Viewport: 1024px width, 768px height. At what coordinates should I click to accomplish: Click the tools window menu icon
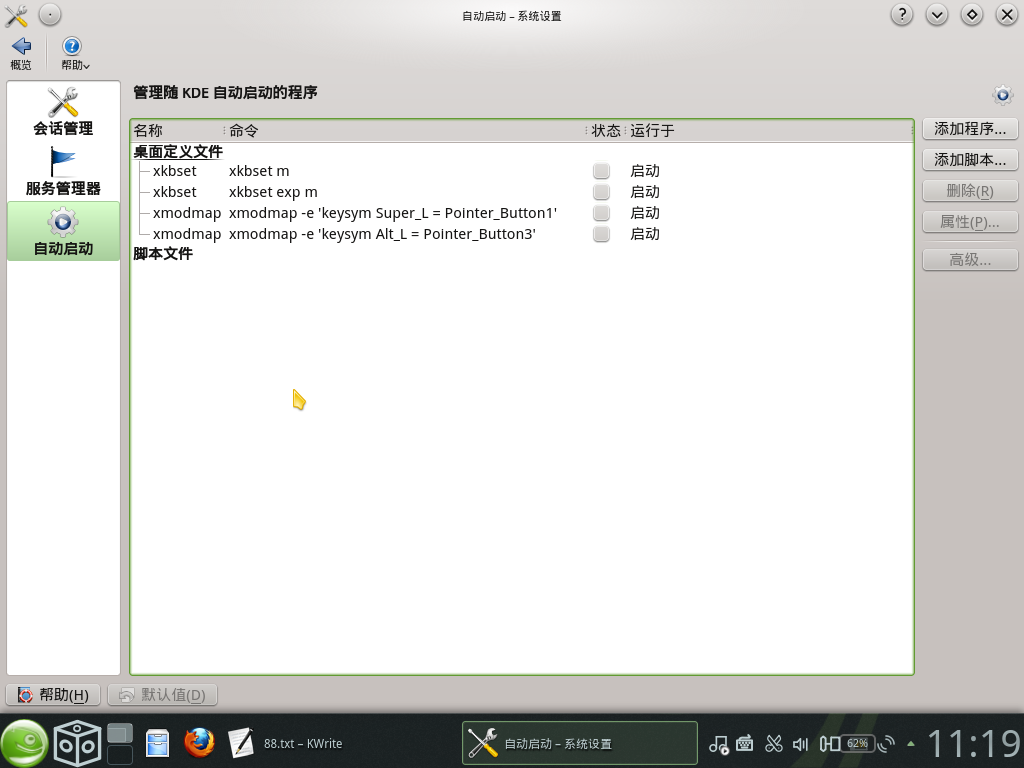[16, 15]
